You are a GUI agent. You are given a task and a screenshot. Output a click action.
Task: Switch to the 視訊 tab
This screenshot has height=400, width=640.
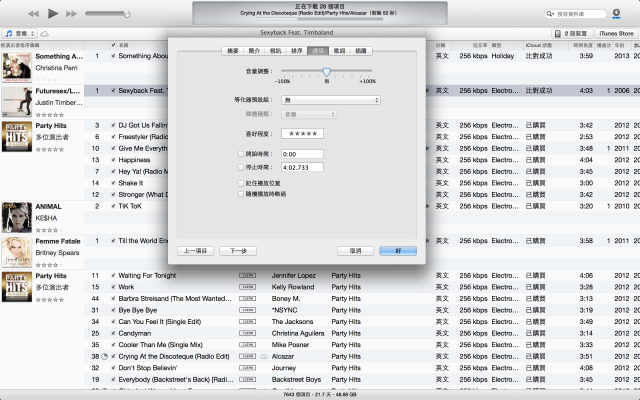click(276, 51)
